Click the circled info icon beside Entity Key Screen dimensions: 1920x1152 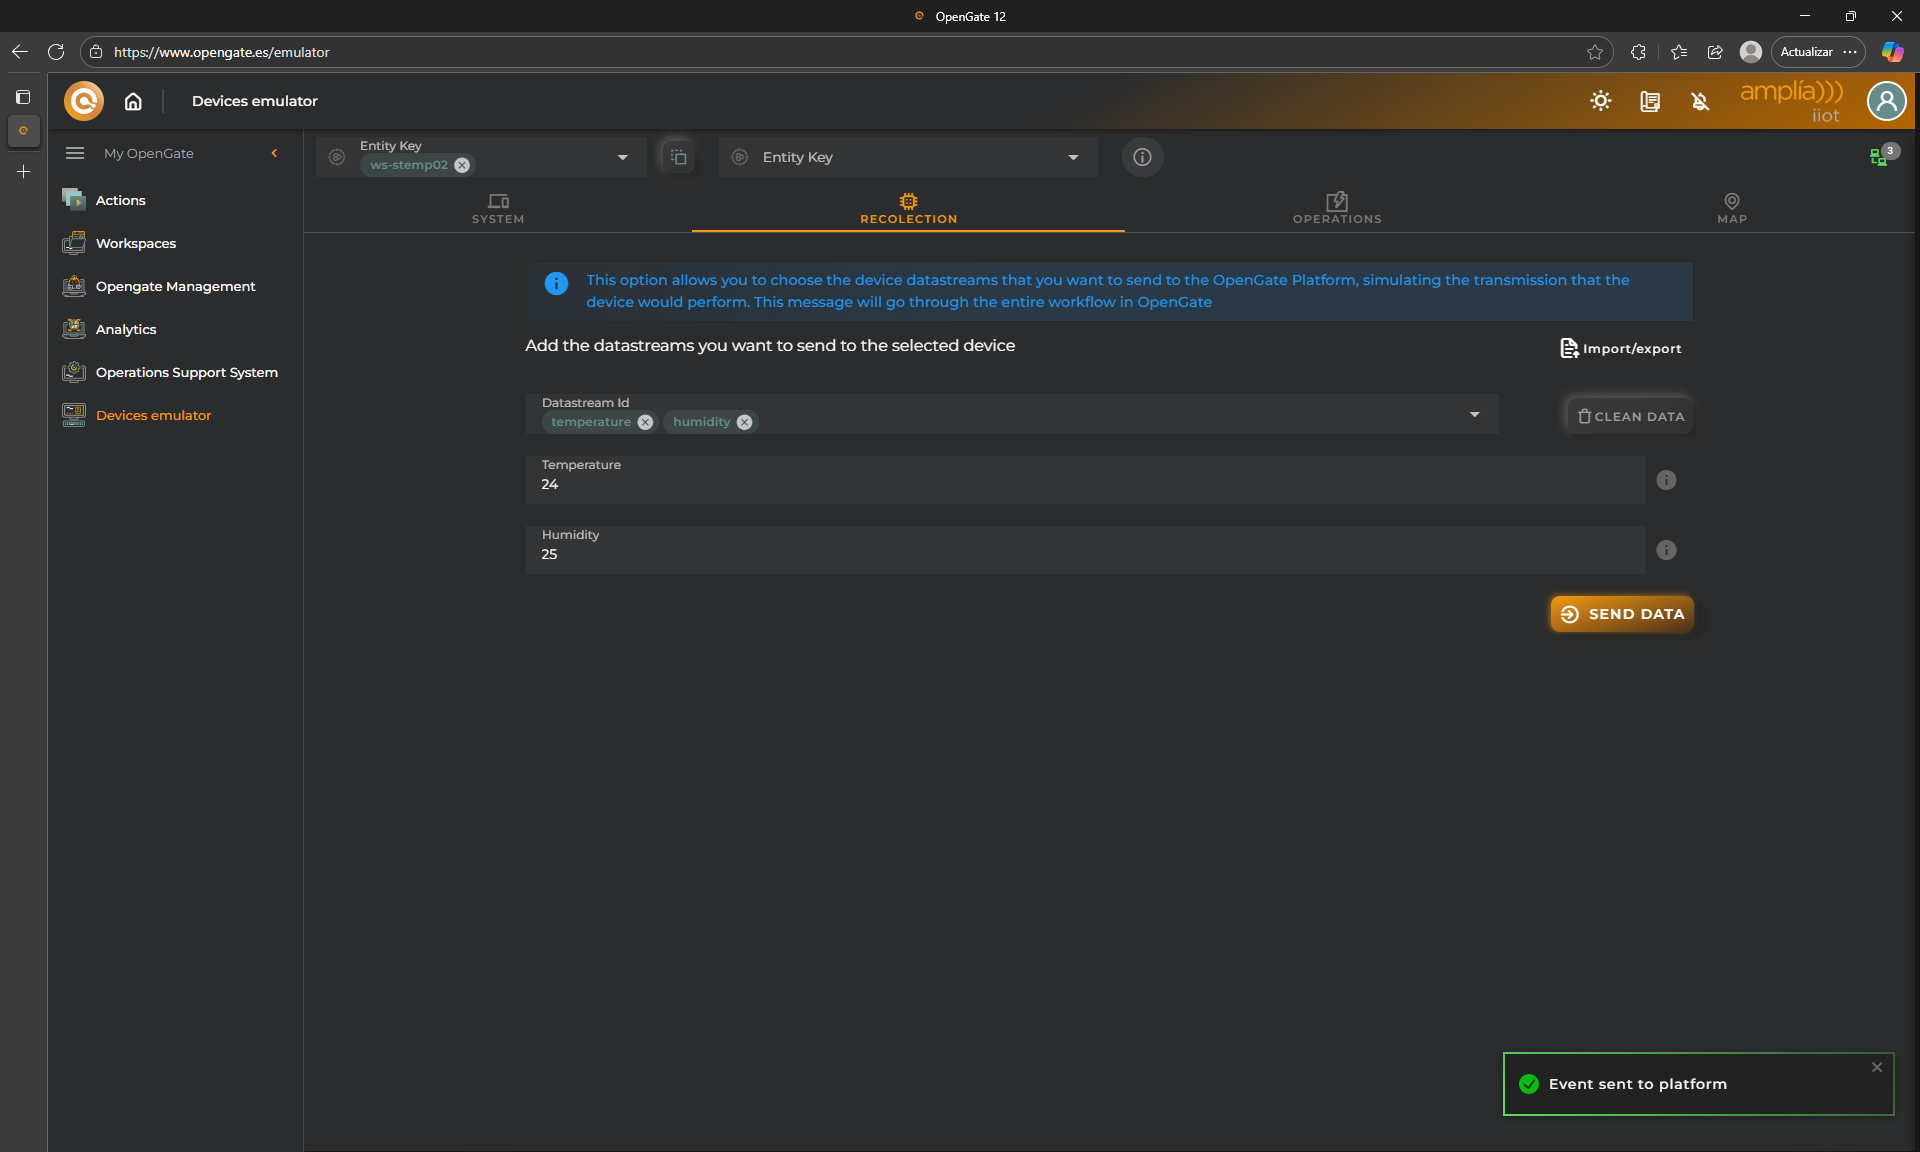(1142, 157)
